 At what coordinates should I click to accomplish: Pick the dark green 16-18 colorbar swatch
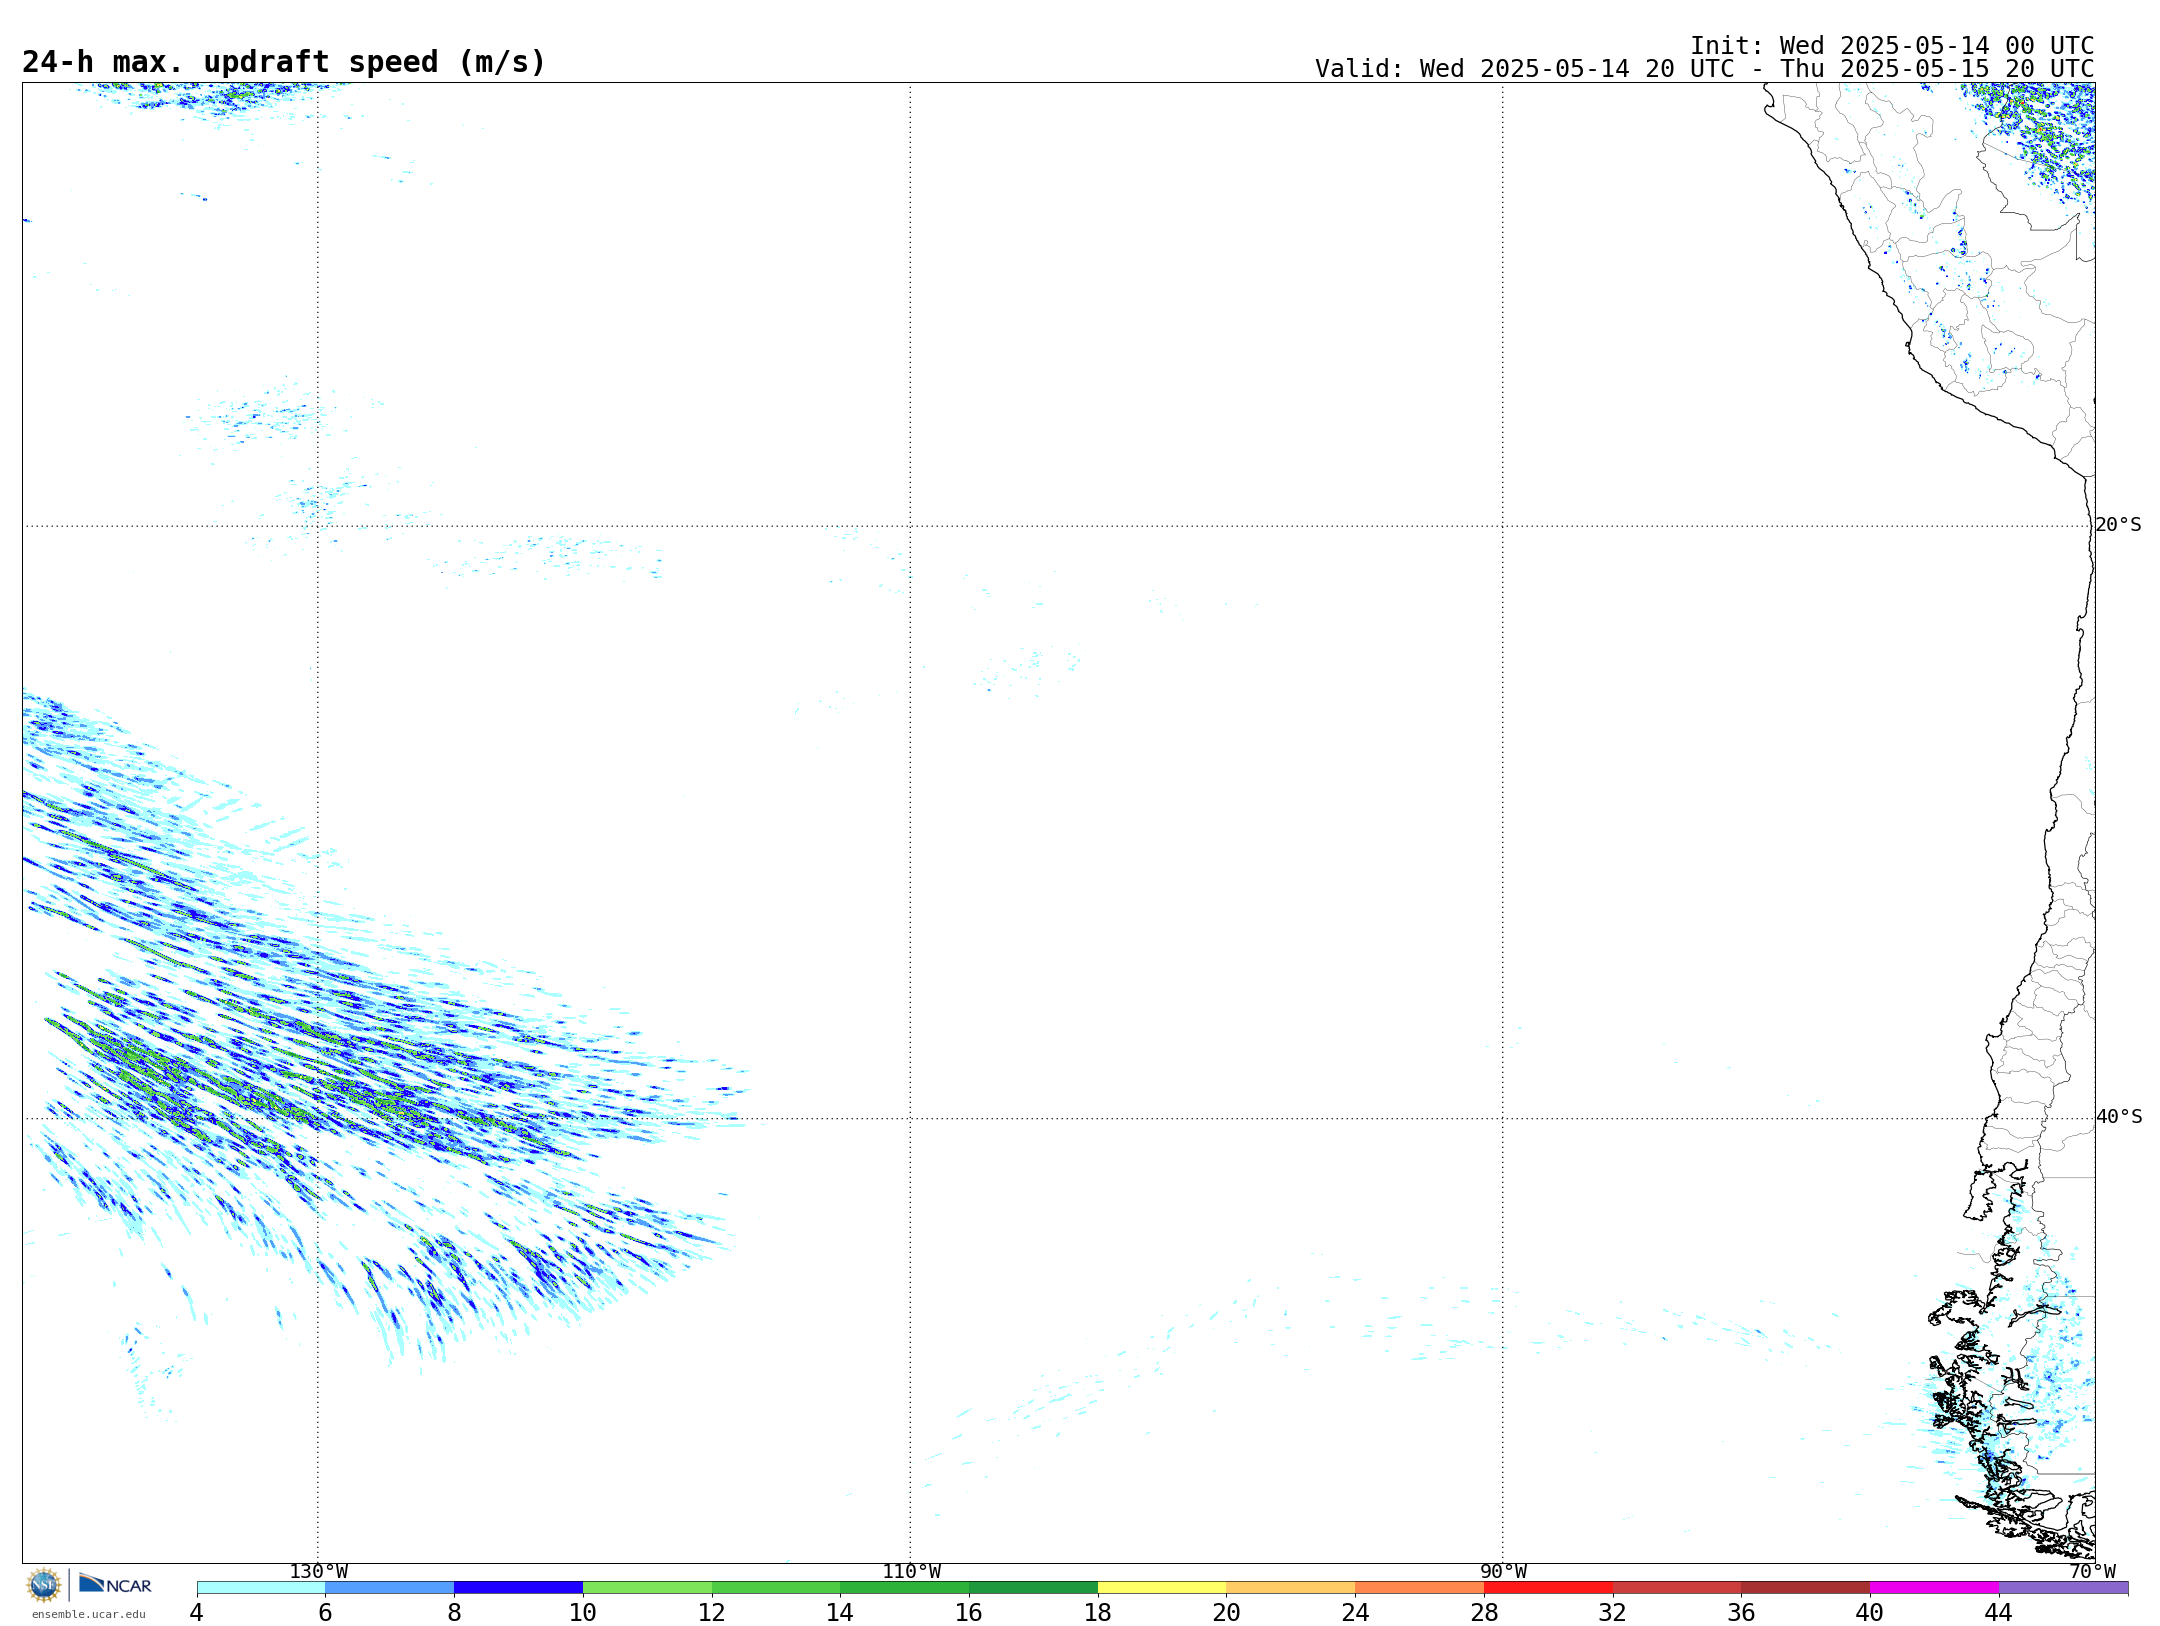point(1033,1588)
